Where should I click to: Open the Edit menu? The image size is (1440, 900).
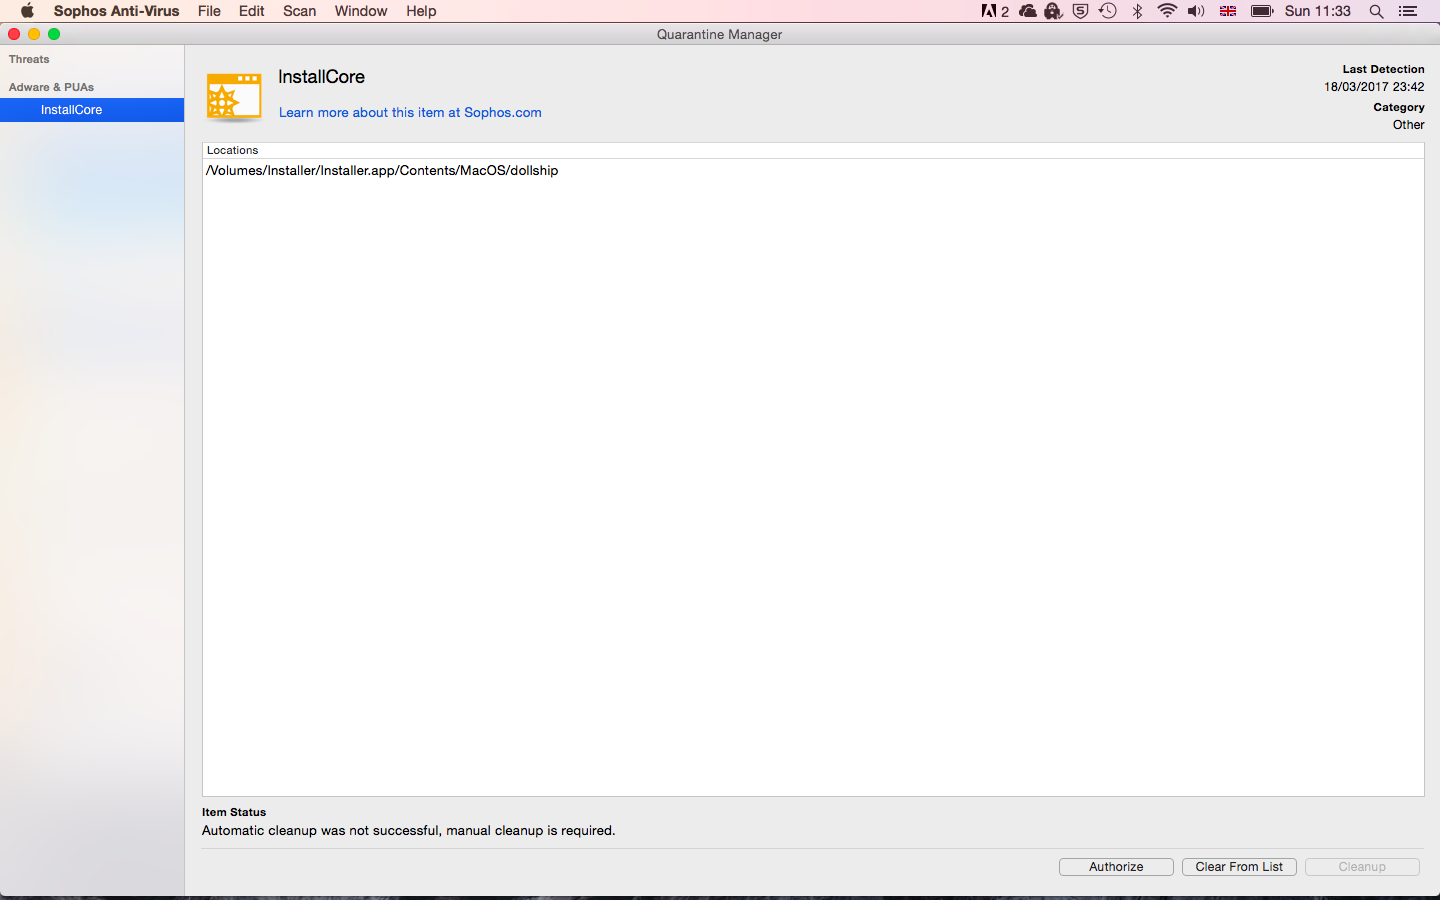tap(252, 11)
